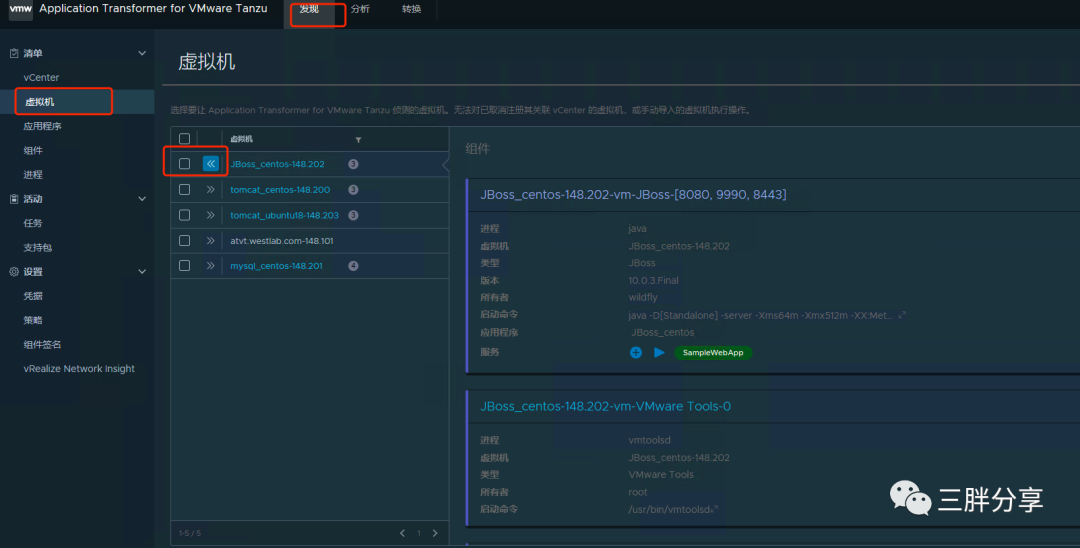Viewport: 1080px width, 548px height.
Task: Open 组件签名 in the sidebar
Action: tap(43, 345)
